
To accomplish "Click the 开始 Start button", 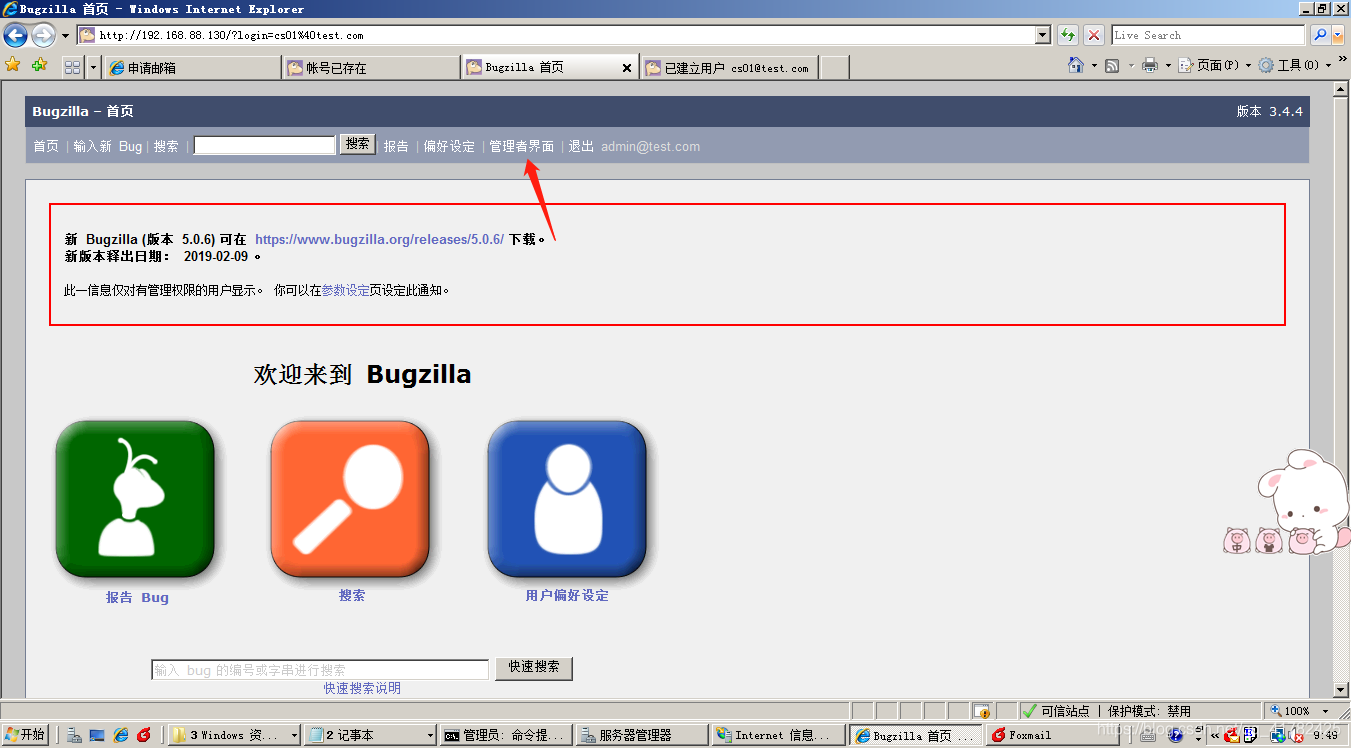I will tap(25, 735).
